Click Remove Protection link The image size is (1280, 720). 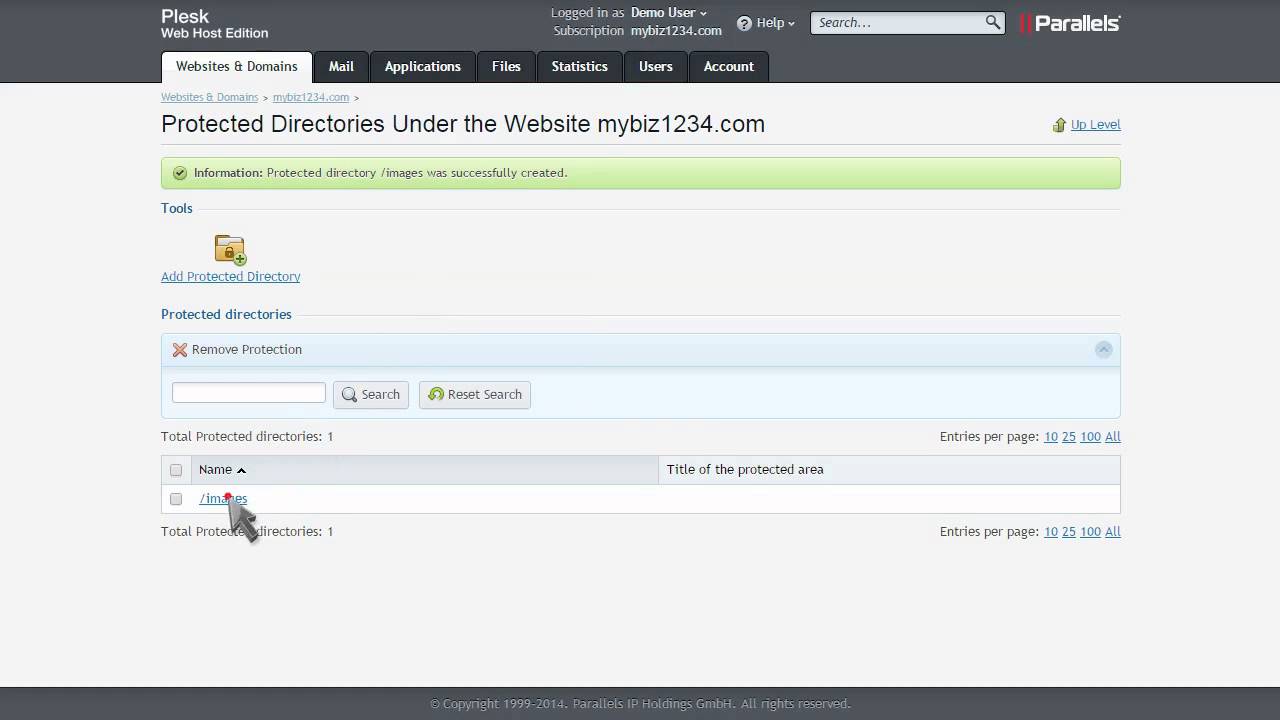tap(247, 350)
